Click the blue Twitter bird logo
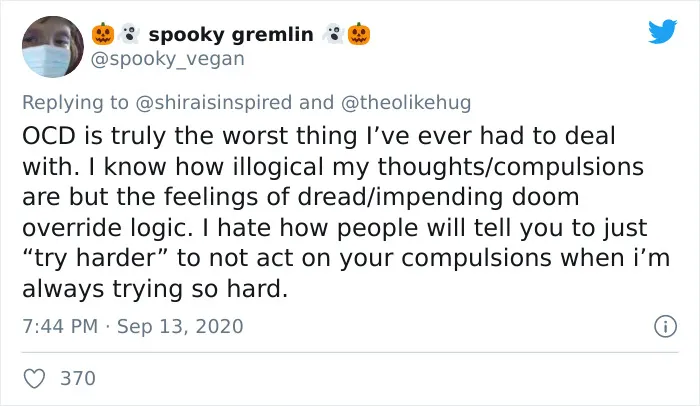The height and width of the screenshot is (406, 700). coord(662,31)
